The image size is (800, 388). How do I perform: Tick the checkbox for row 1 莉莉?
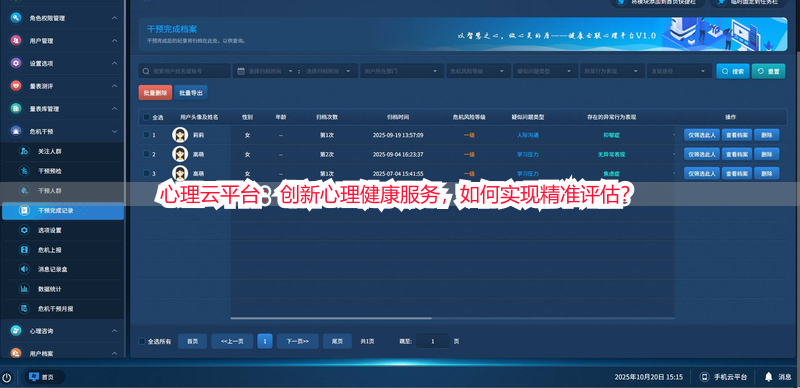pos(146,135)
